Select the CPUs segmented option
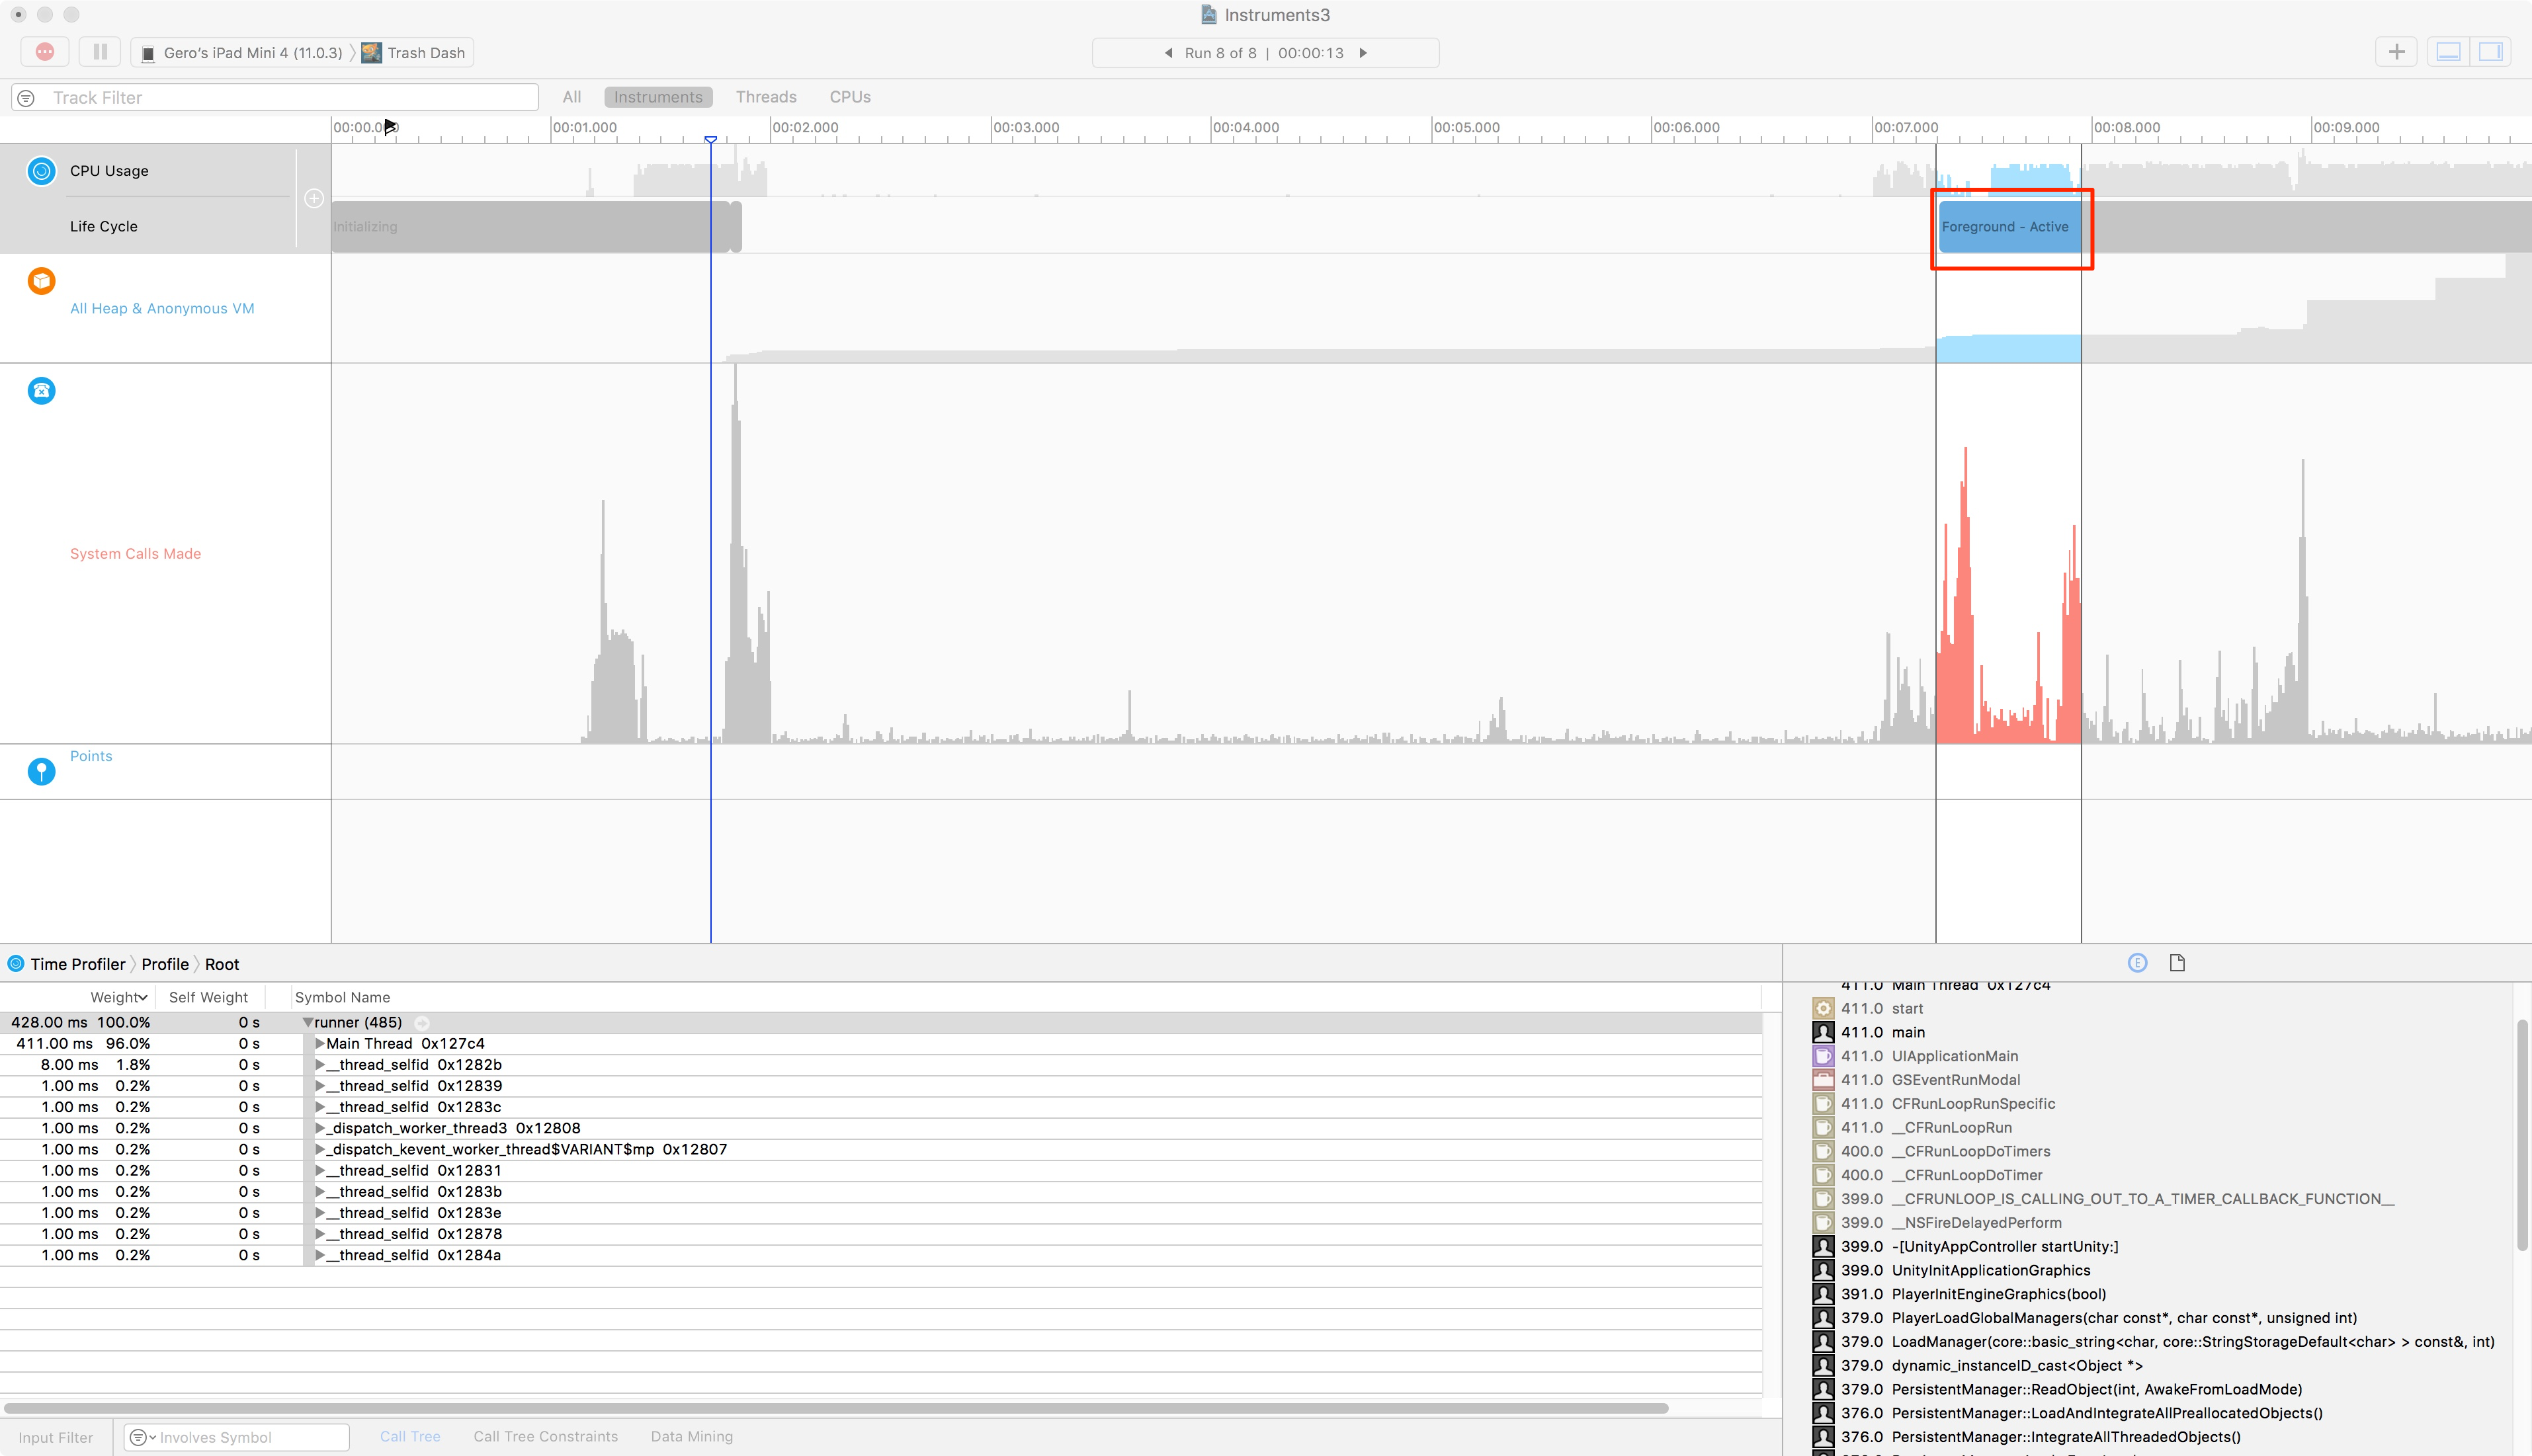 pos(849,96)
